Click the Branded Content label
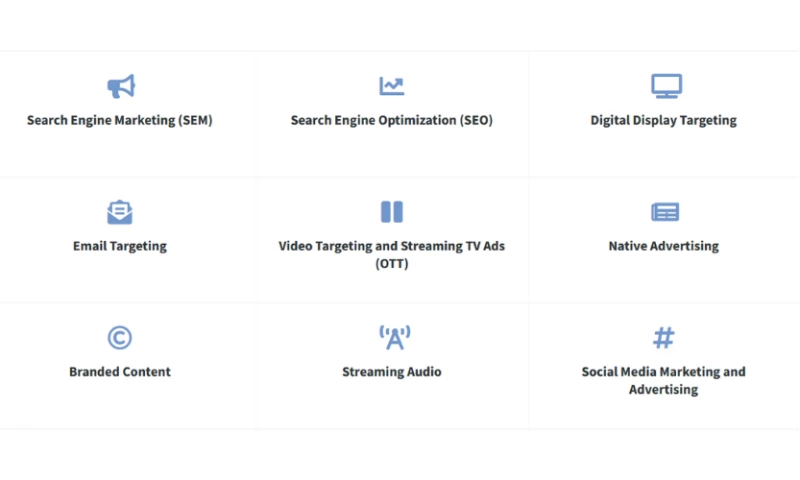800x480 pixels. click(120, 372)
